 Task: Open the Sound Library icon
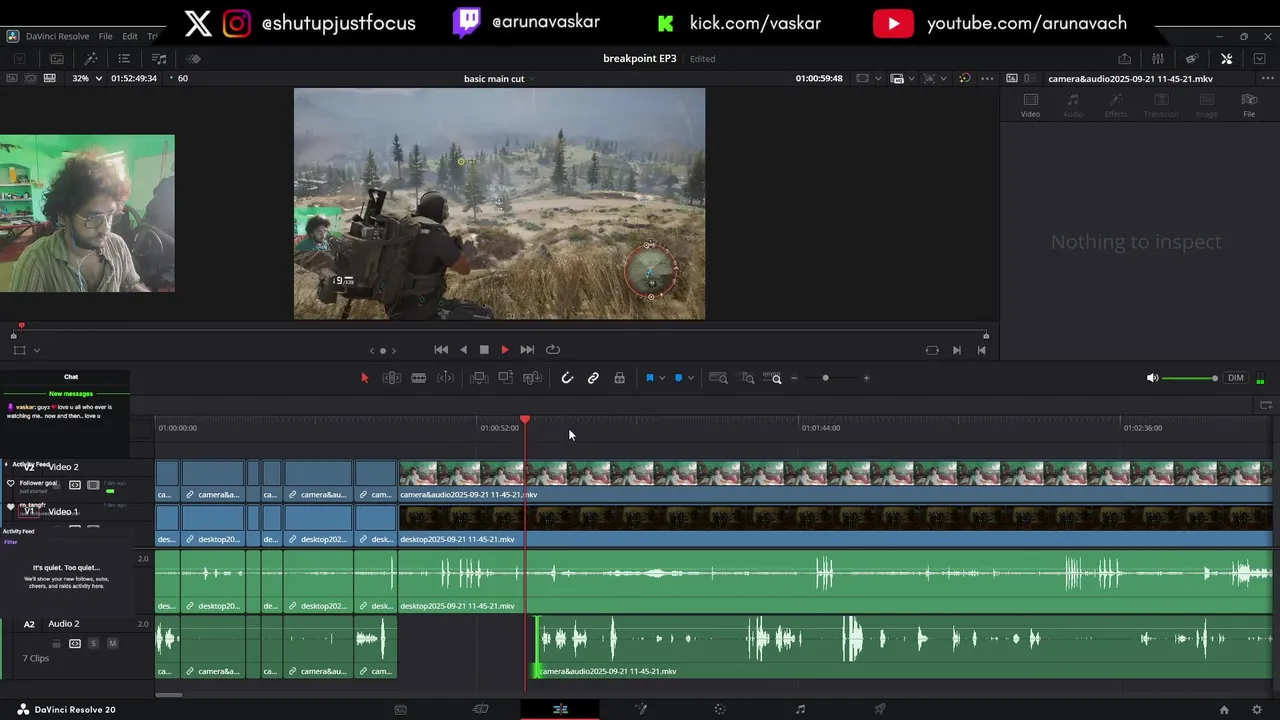[159, 59]
